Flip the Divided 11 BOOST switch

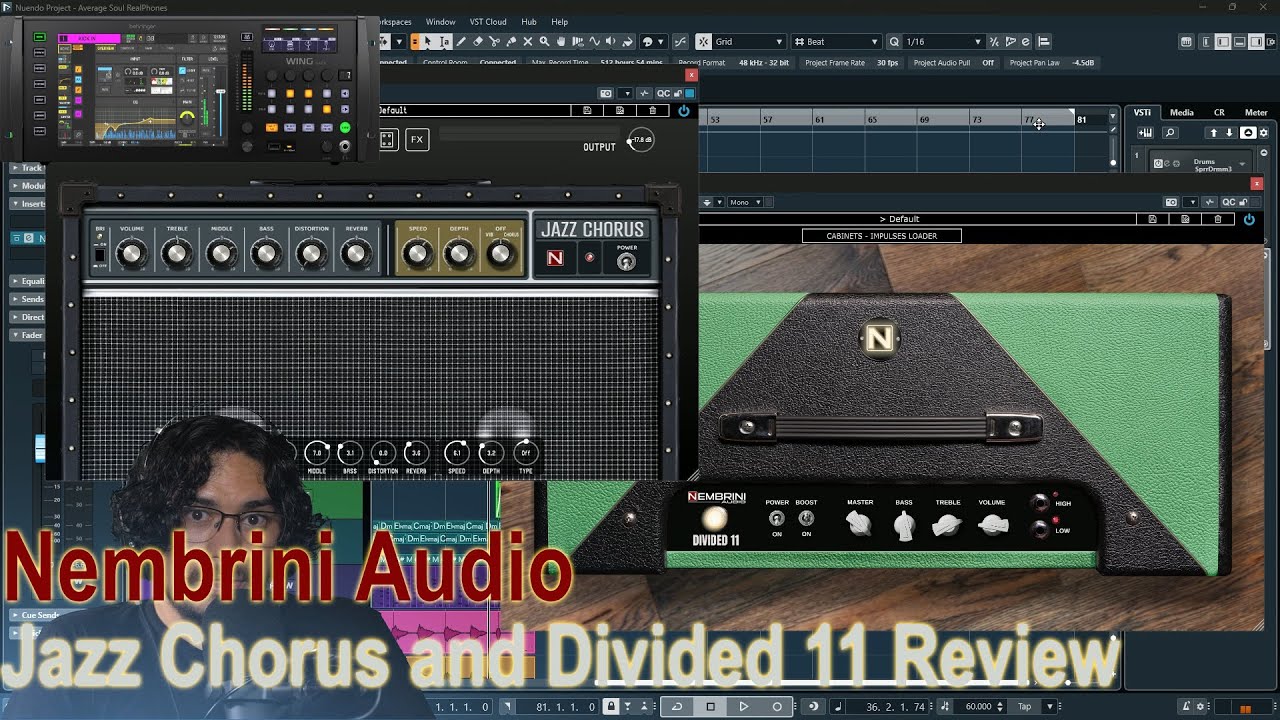806,518
